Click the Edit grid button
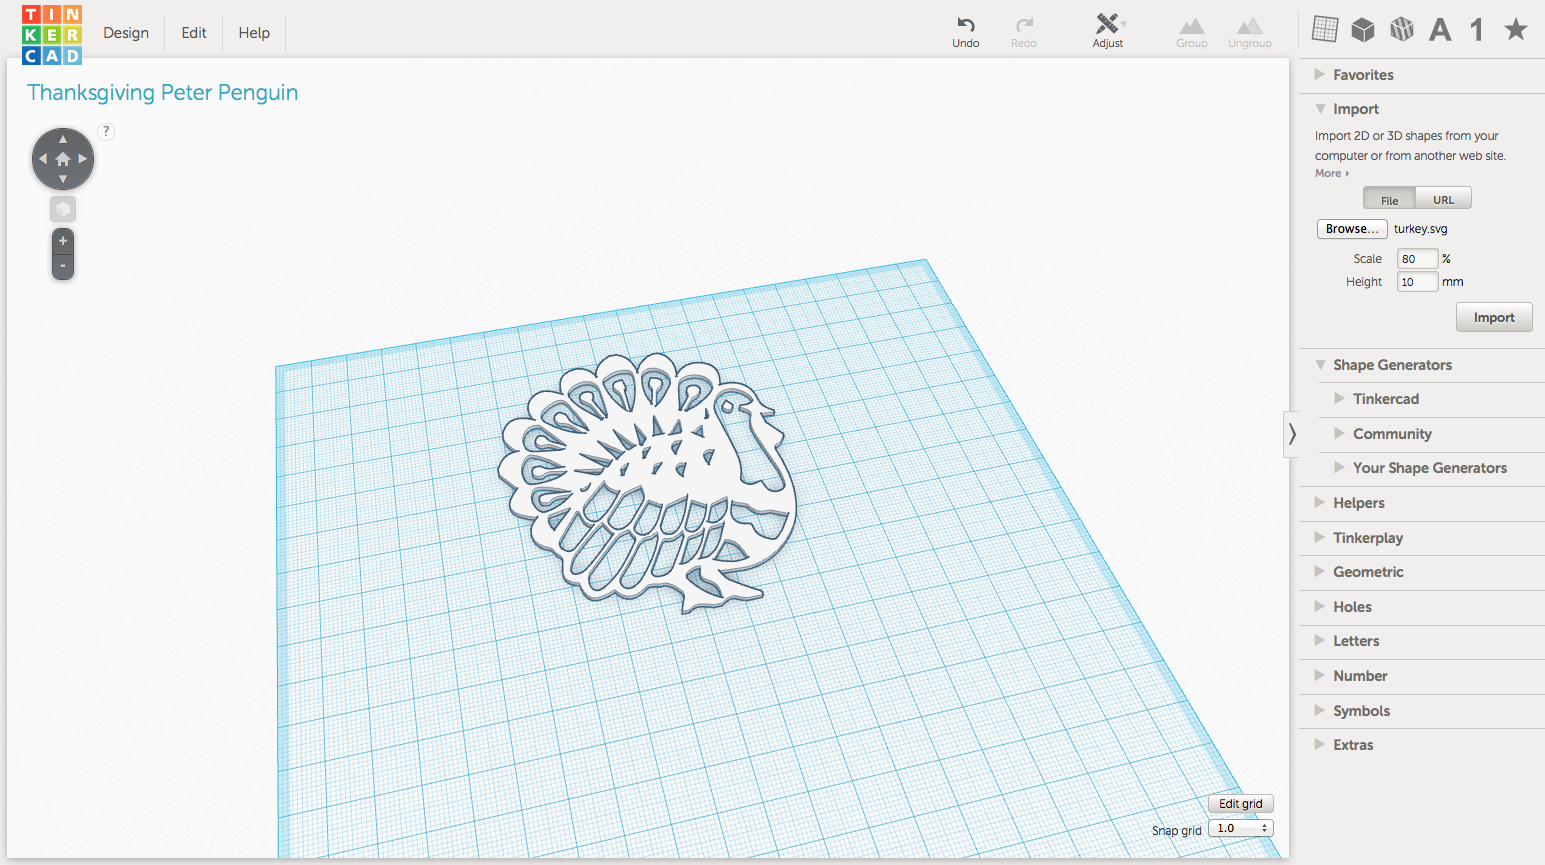The height and width of the screenshot is (865, 1545). coord(1239,803)
